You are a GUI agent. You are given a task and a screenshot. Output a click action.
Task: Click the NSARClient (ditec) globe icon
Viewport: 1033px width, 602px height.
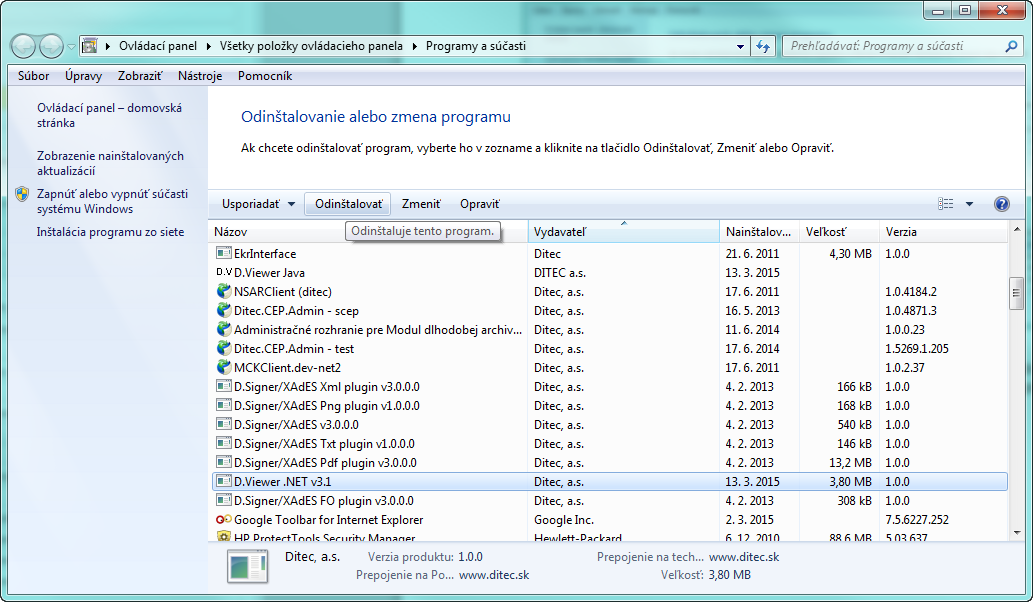224,291
